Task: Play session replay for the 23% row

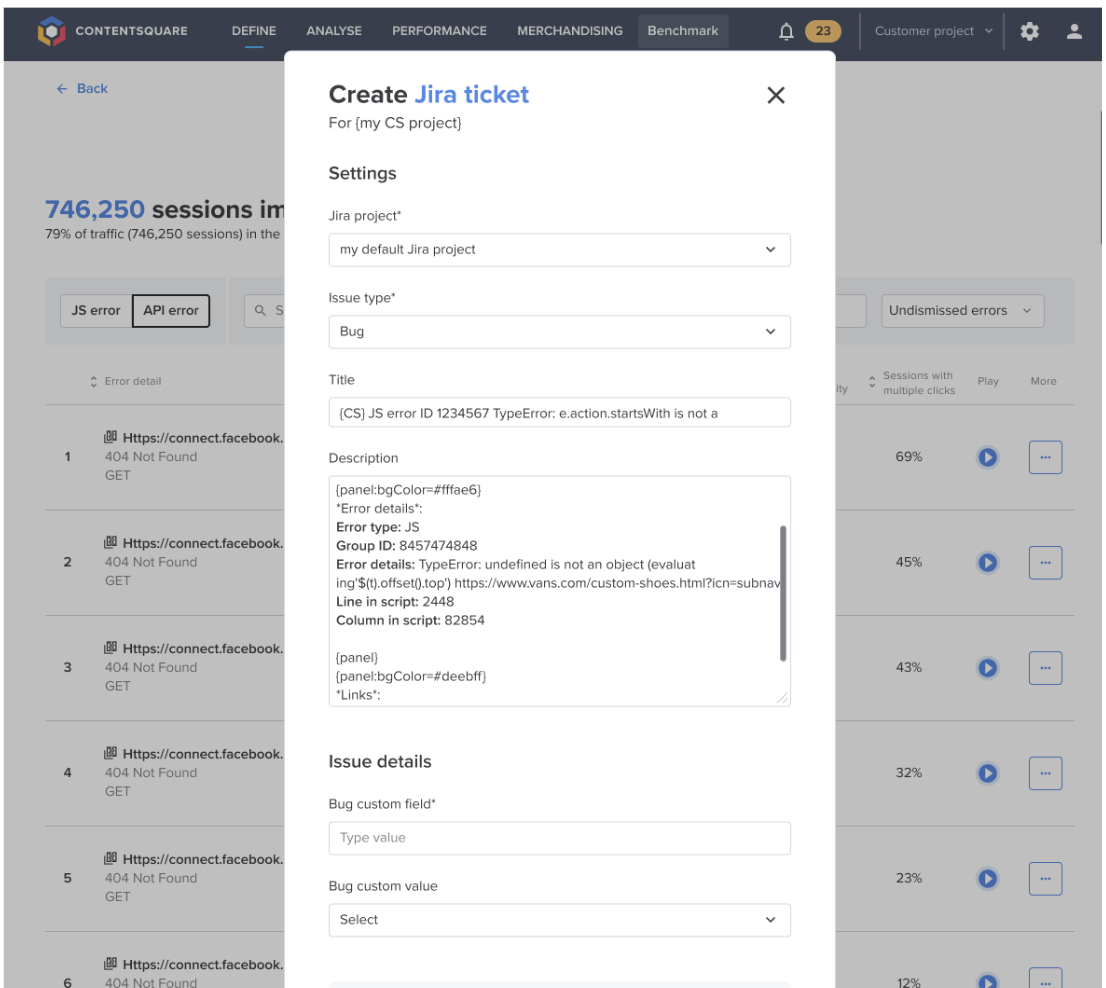Action: pos(988,879)
